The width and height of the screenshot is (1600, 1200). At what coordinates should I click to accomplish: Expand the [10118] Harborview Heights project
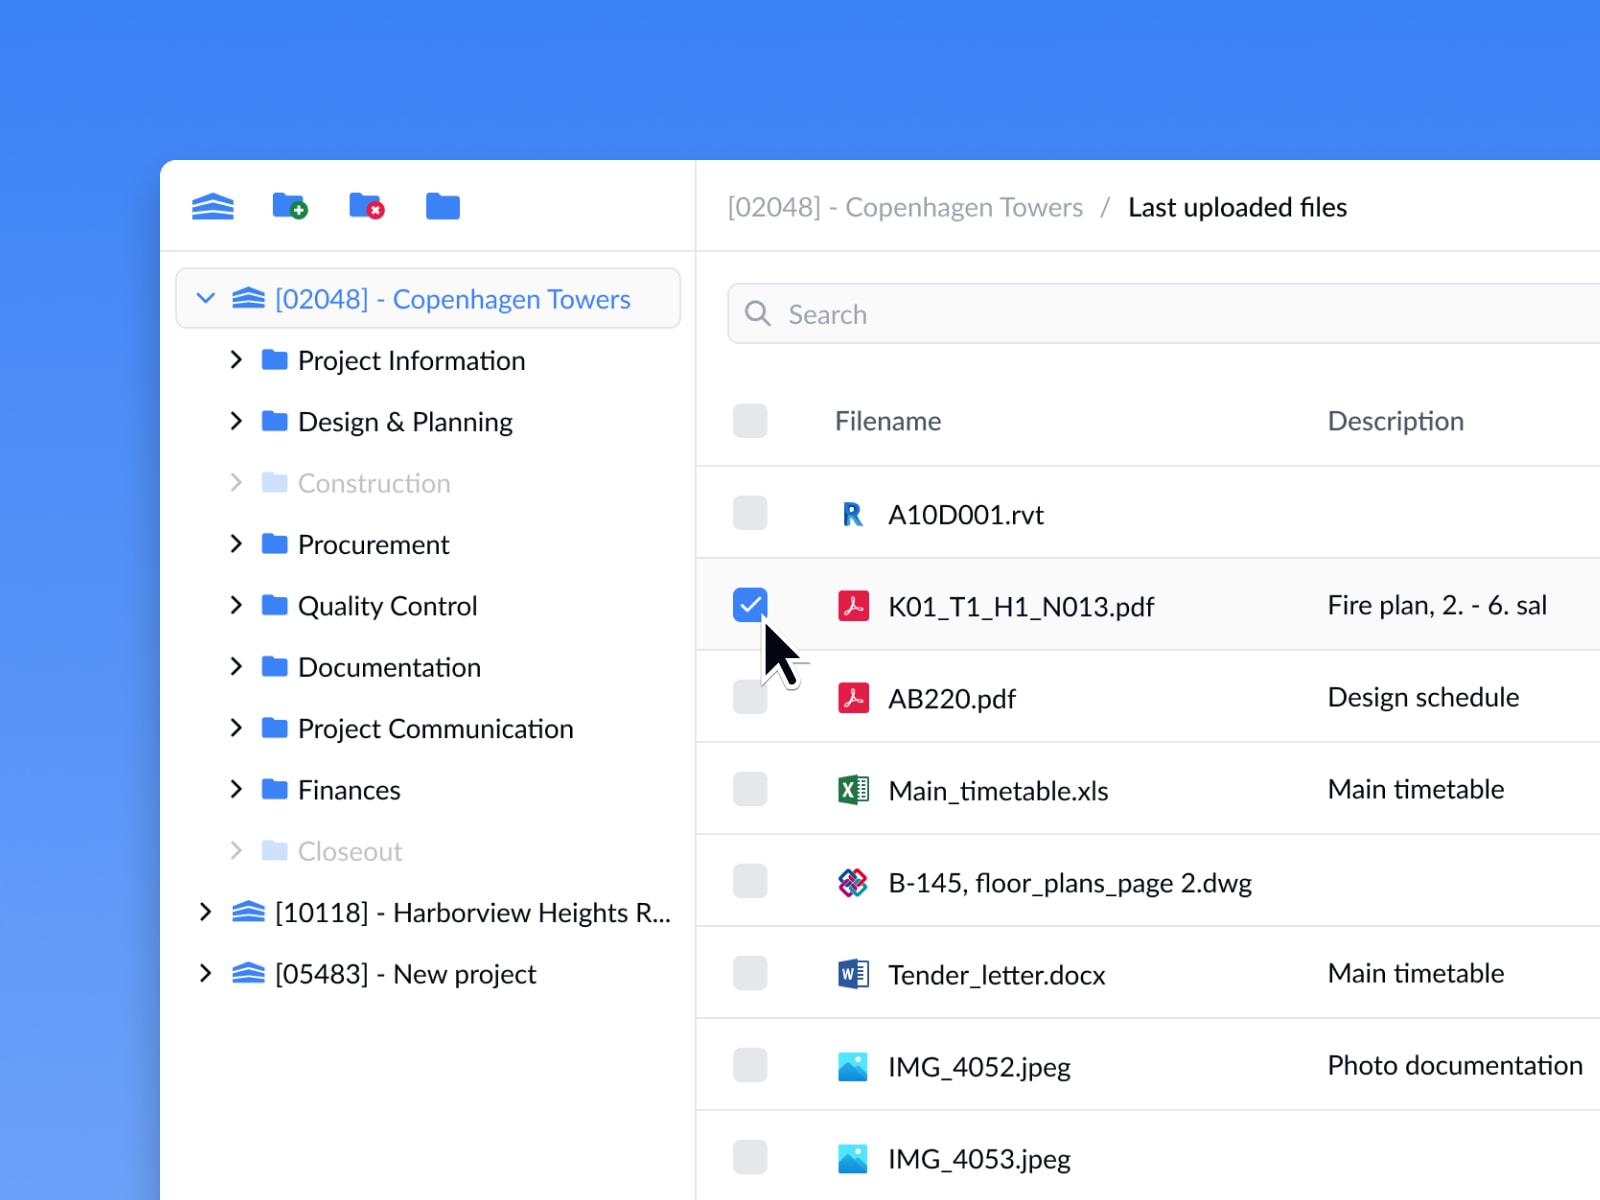pos(206,912)
